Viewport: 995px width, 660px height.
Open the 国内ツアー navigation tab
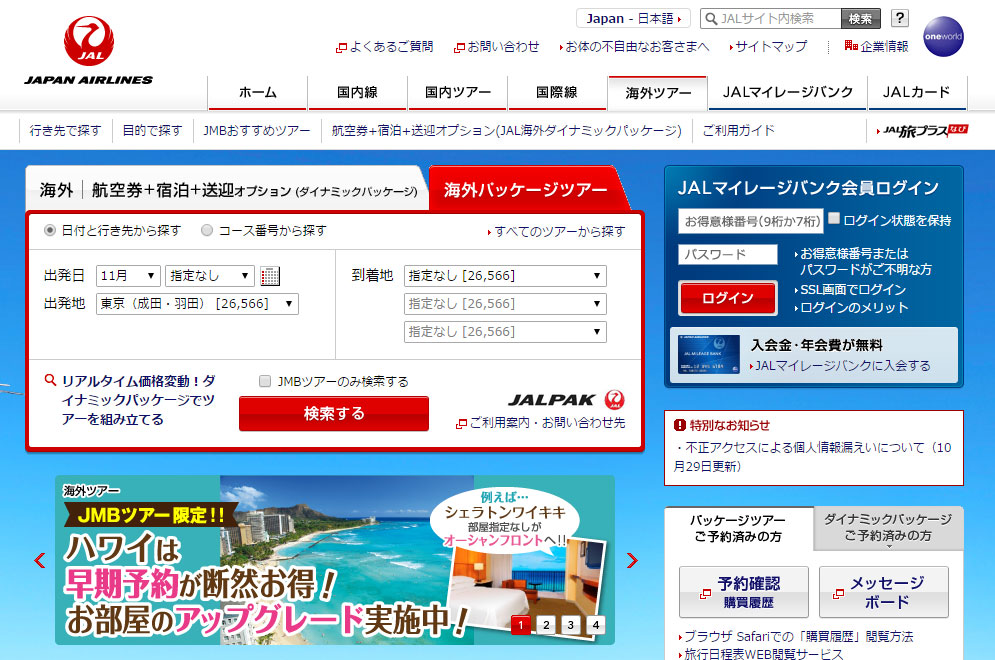pos(458,93)
